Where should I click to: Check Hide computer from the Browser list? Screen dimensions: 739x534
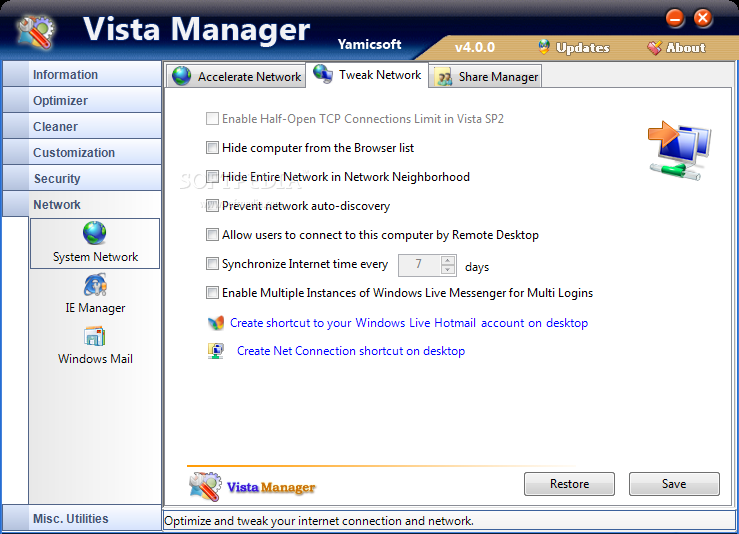[x=212, y=148]
